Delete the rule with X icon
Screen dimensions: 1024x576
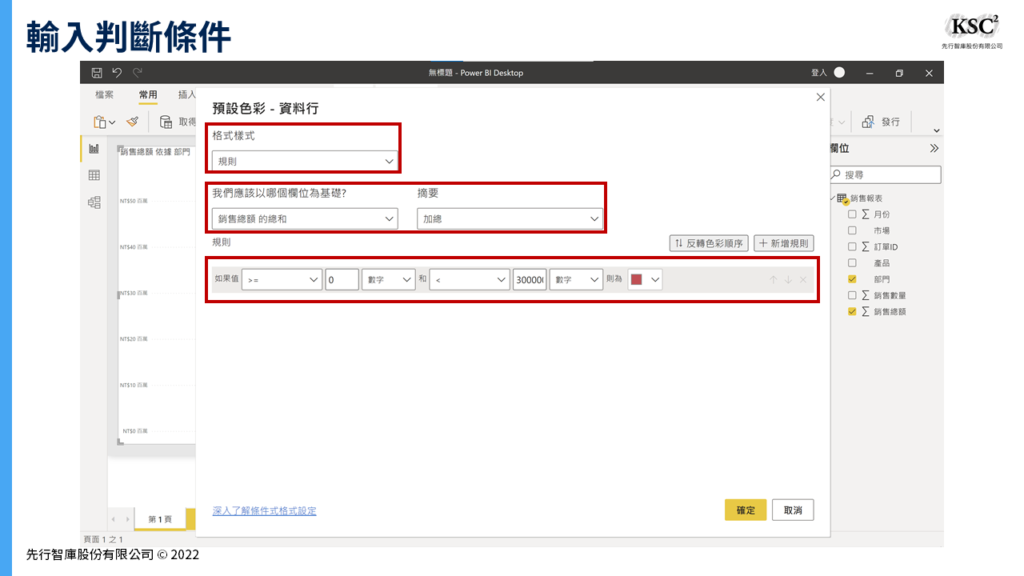803,280
